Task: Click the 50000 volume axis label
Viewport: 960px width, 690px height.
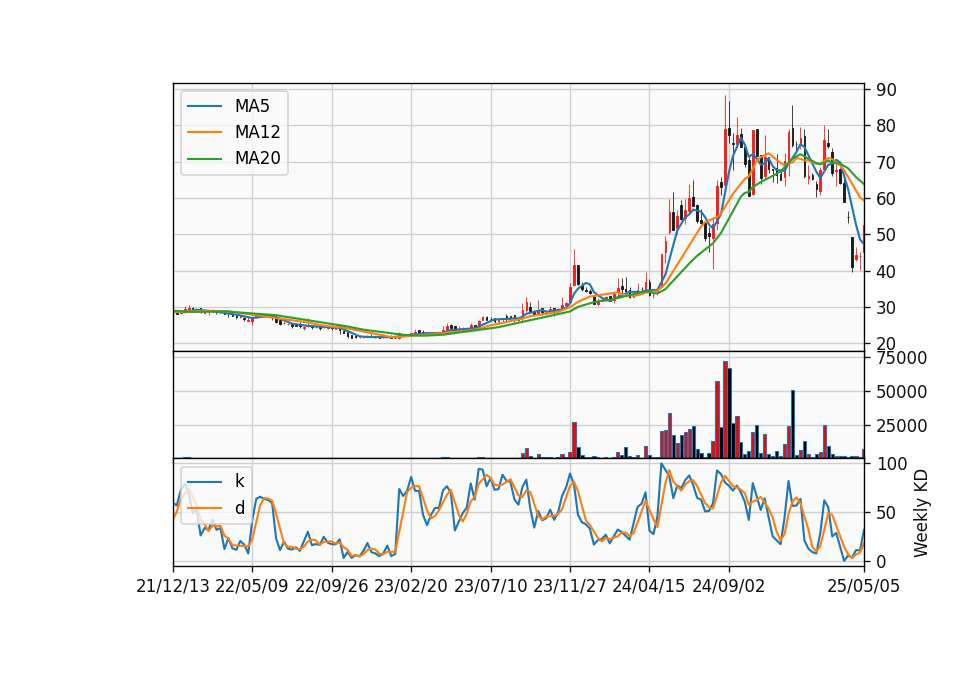Action: (x=901, y=392)
